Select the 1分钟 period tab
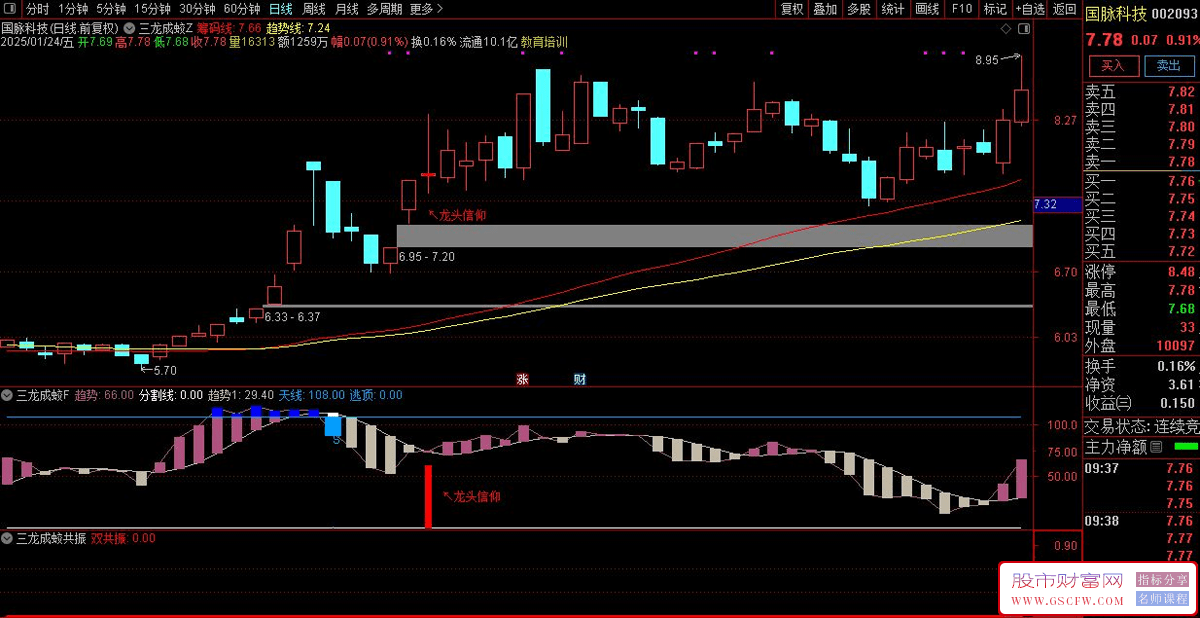 pyautogui.click(x=73, y=9)
